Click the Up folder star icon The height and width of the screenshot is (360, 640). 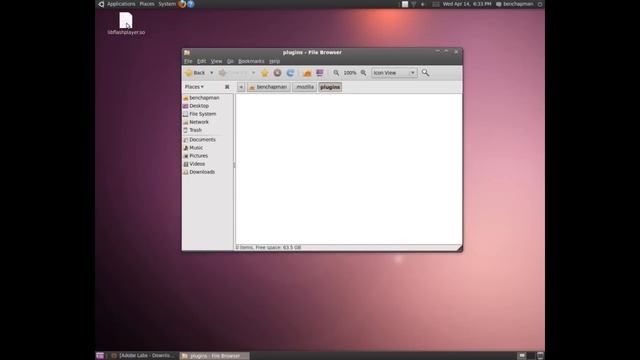tap(264, 73)
